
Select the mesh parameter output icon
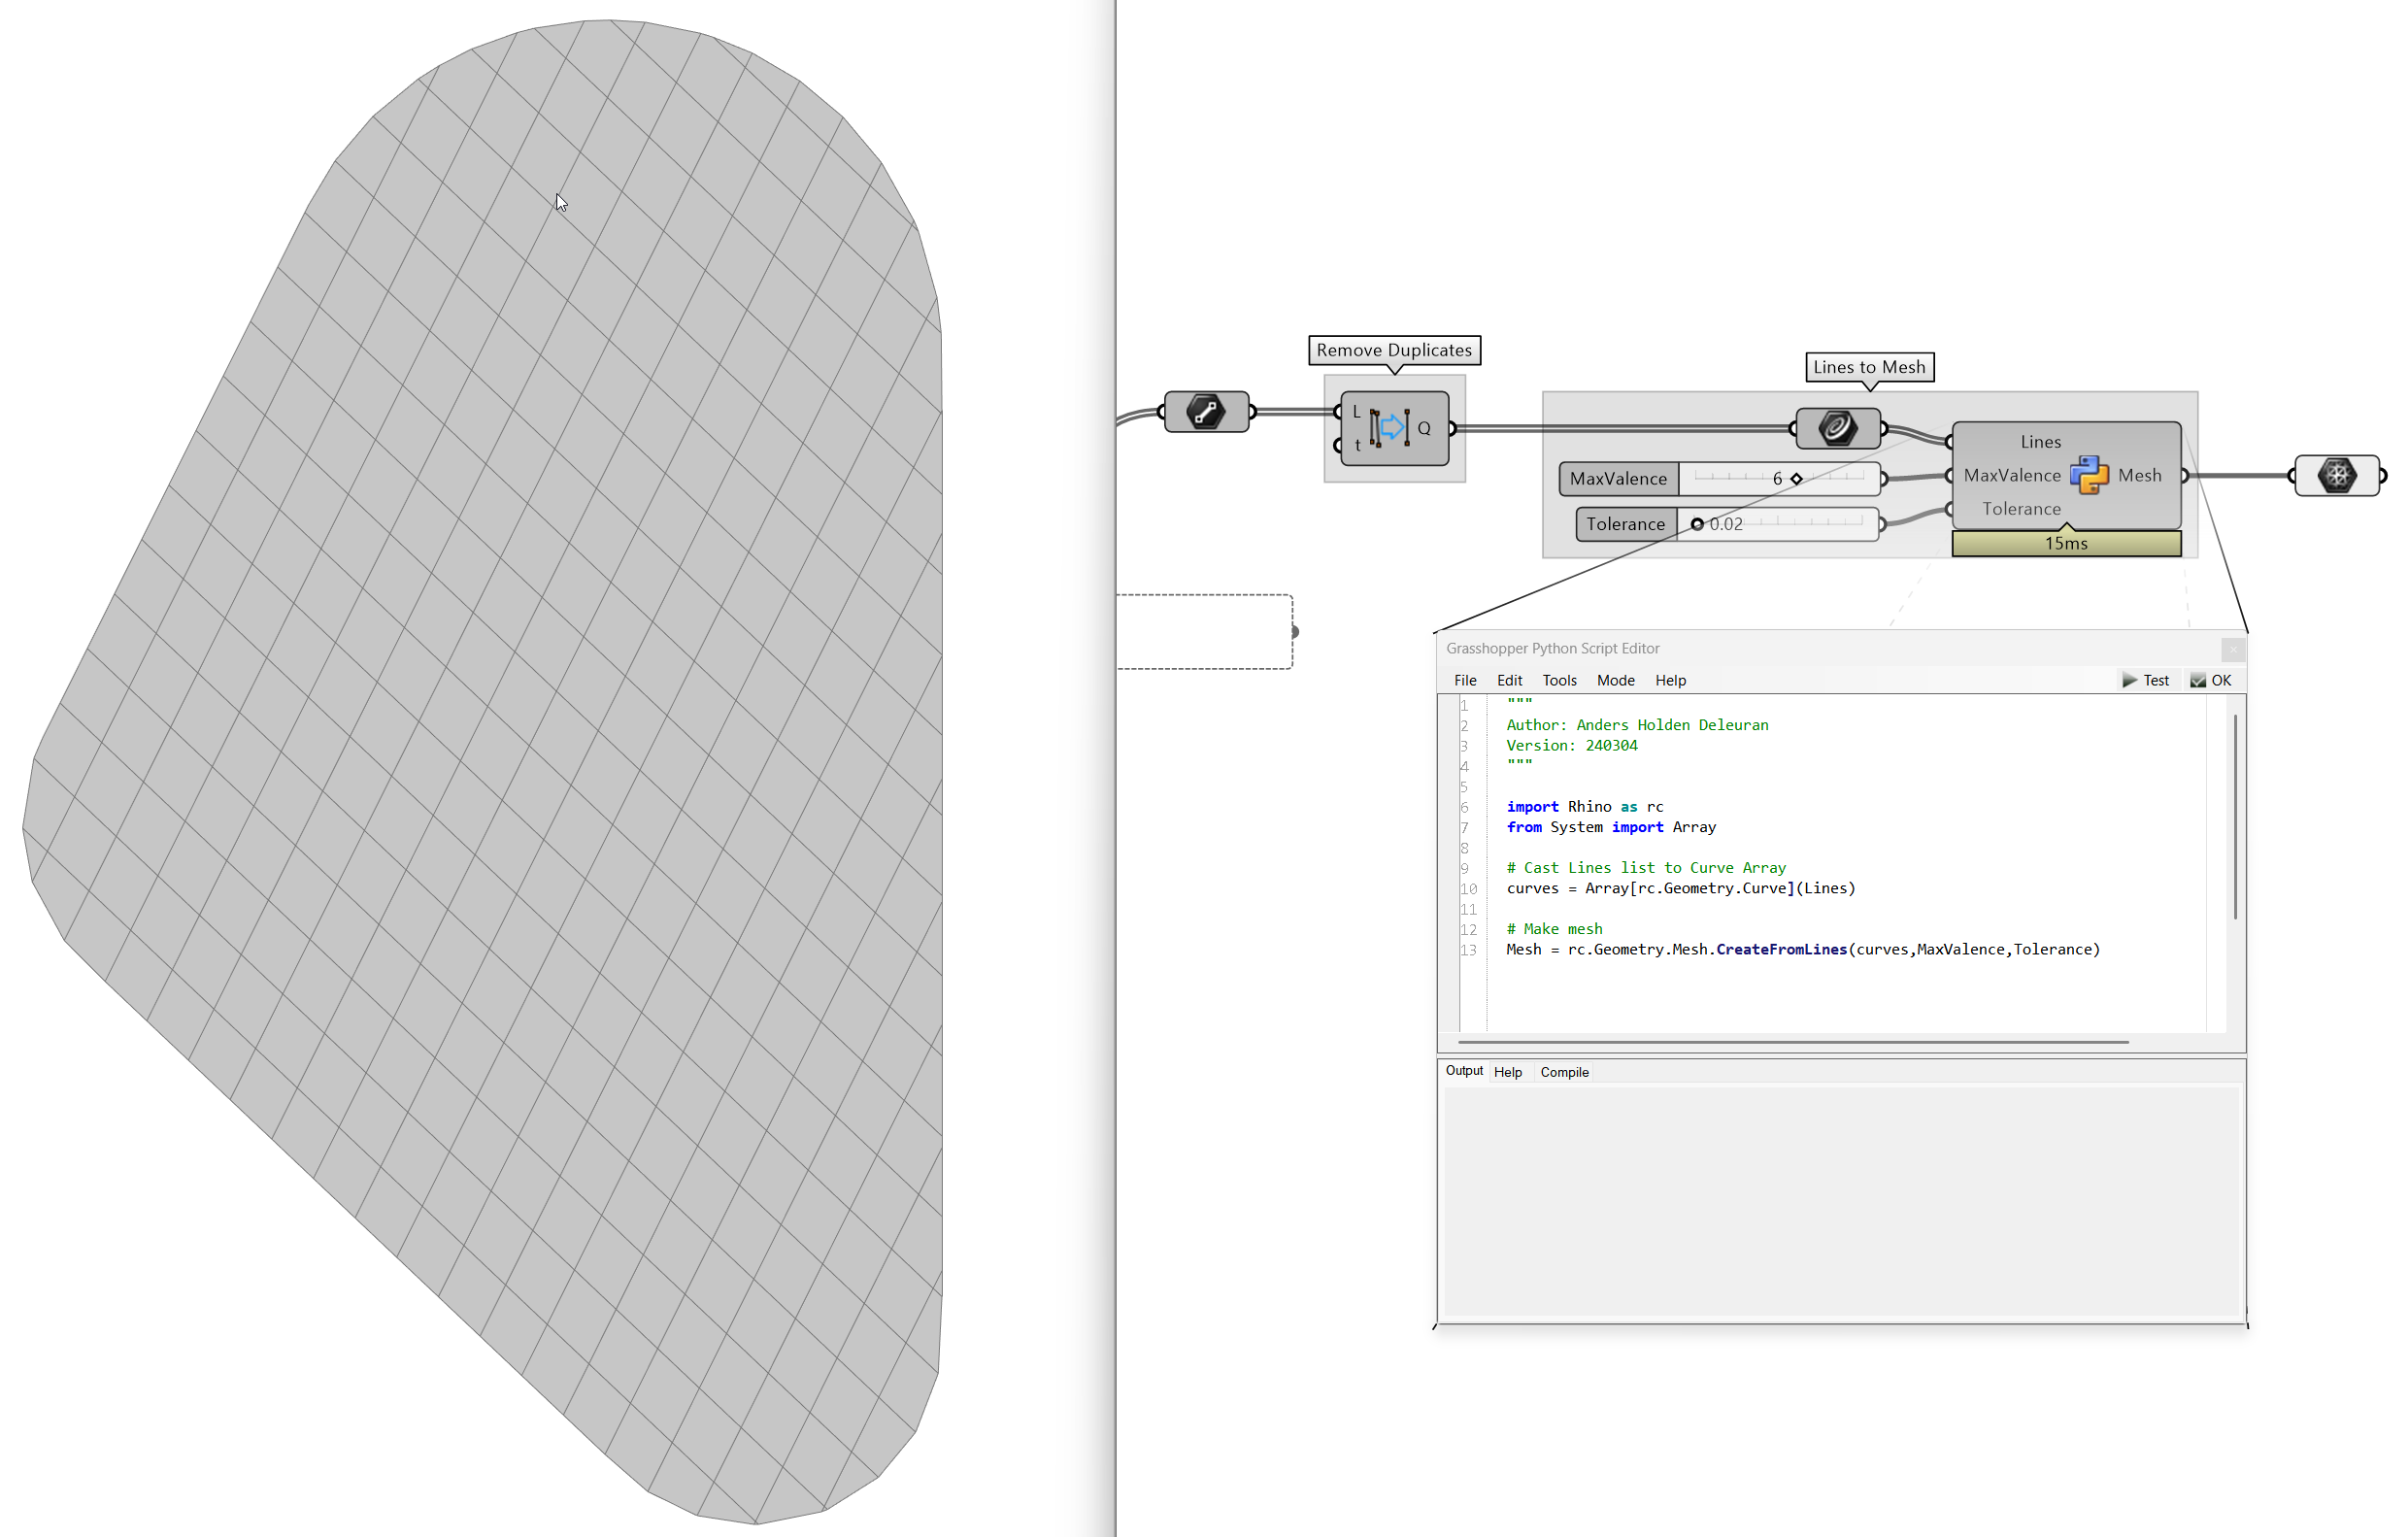(x=2336, y=475)
